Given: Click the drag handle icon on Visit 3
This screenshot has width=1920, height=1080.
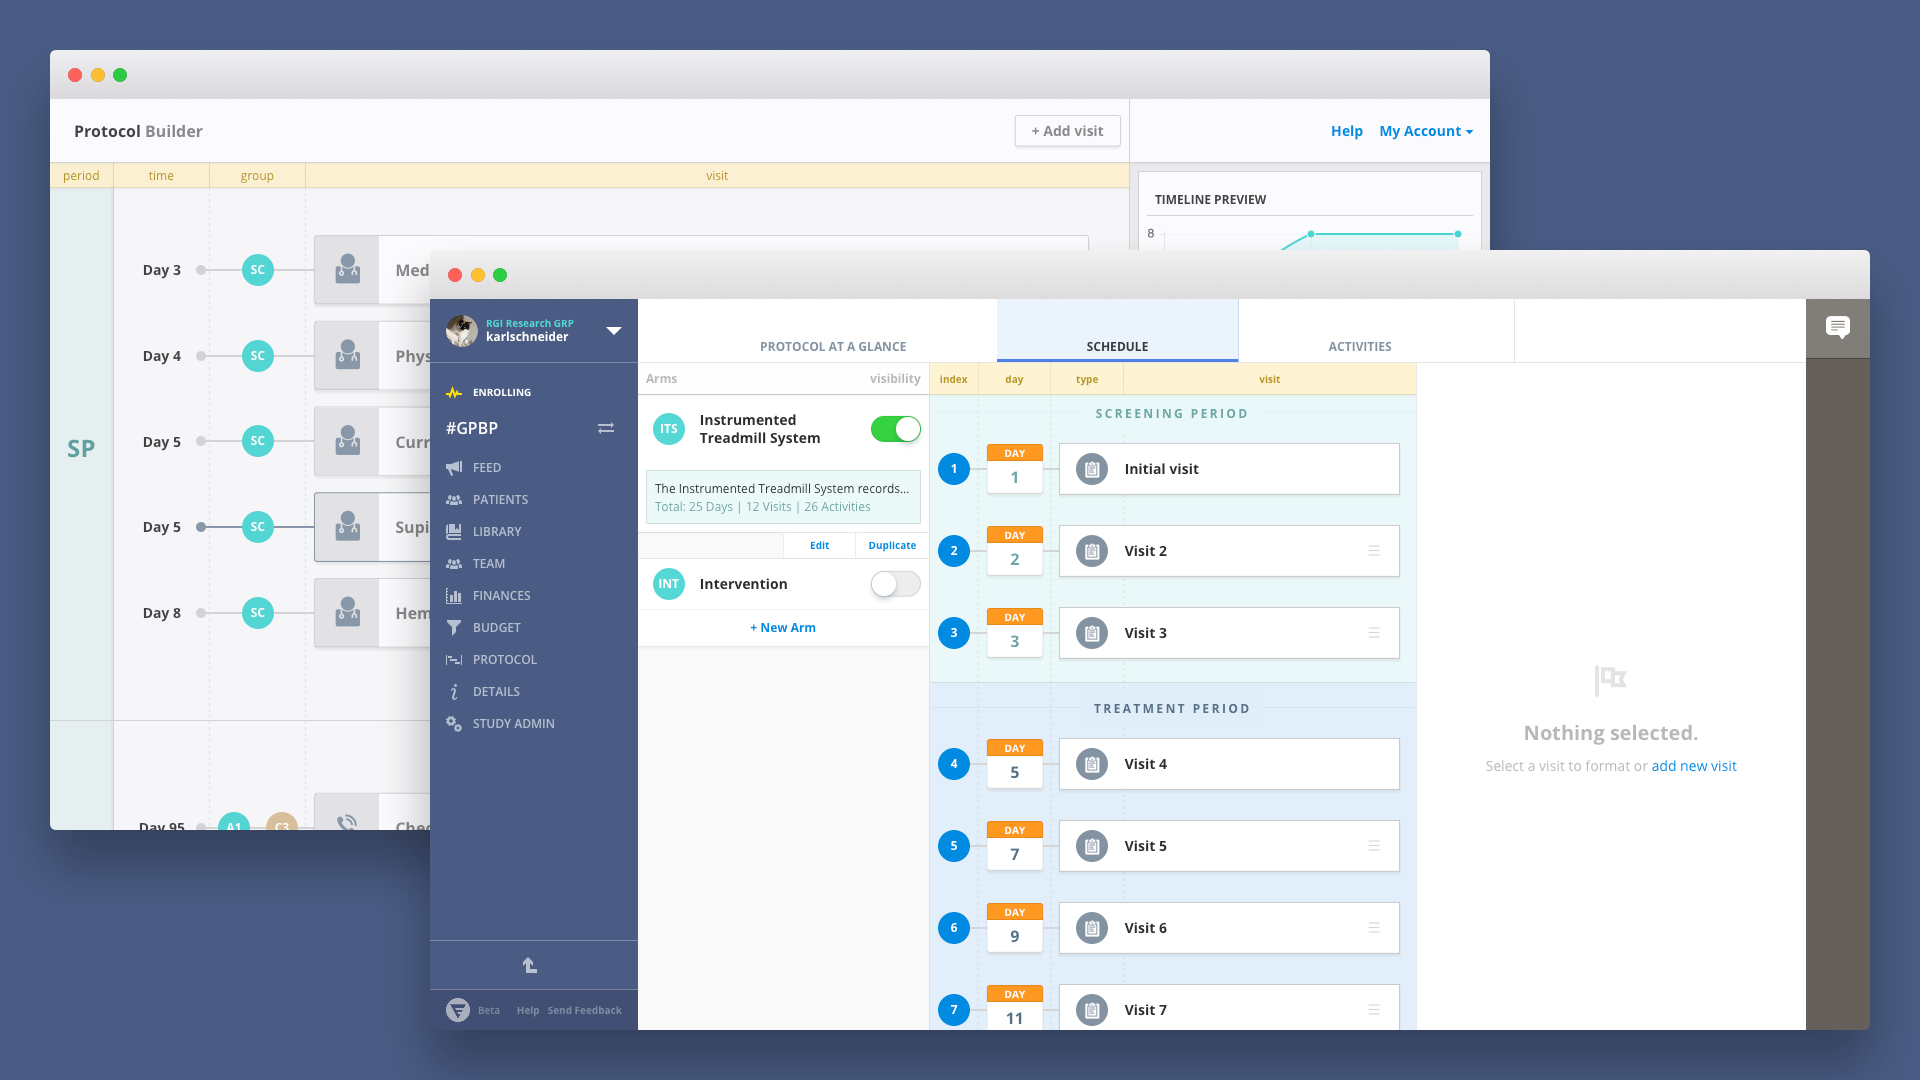Looking at the screenshot, I should pos(1374,633).
